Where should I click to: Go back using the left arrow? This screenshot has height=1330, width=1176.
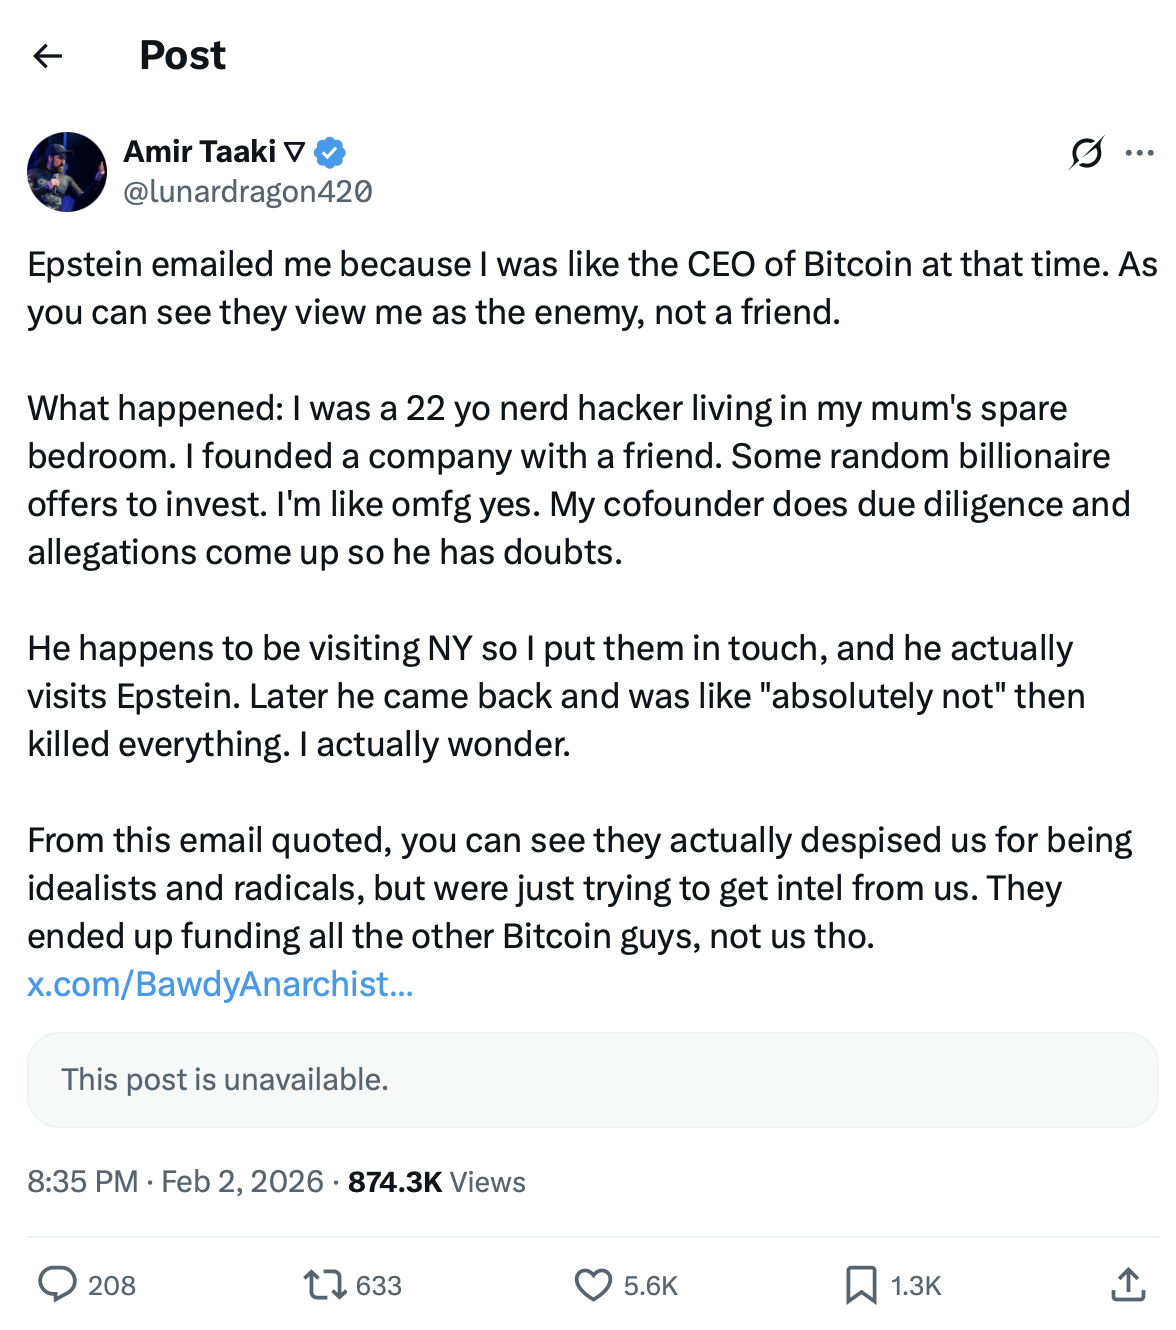coord(48,56)
